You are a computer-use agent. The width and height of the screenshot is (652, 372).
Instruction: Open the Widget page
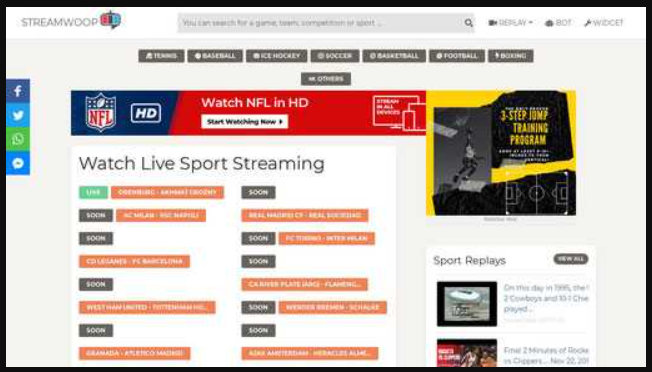point(604,23)
